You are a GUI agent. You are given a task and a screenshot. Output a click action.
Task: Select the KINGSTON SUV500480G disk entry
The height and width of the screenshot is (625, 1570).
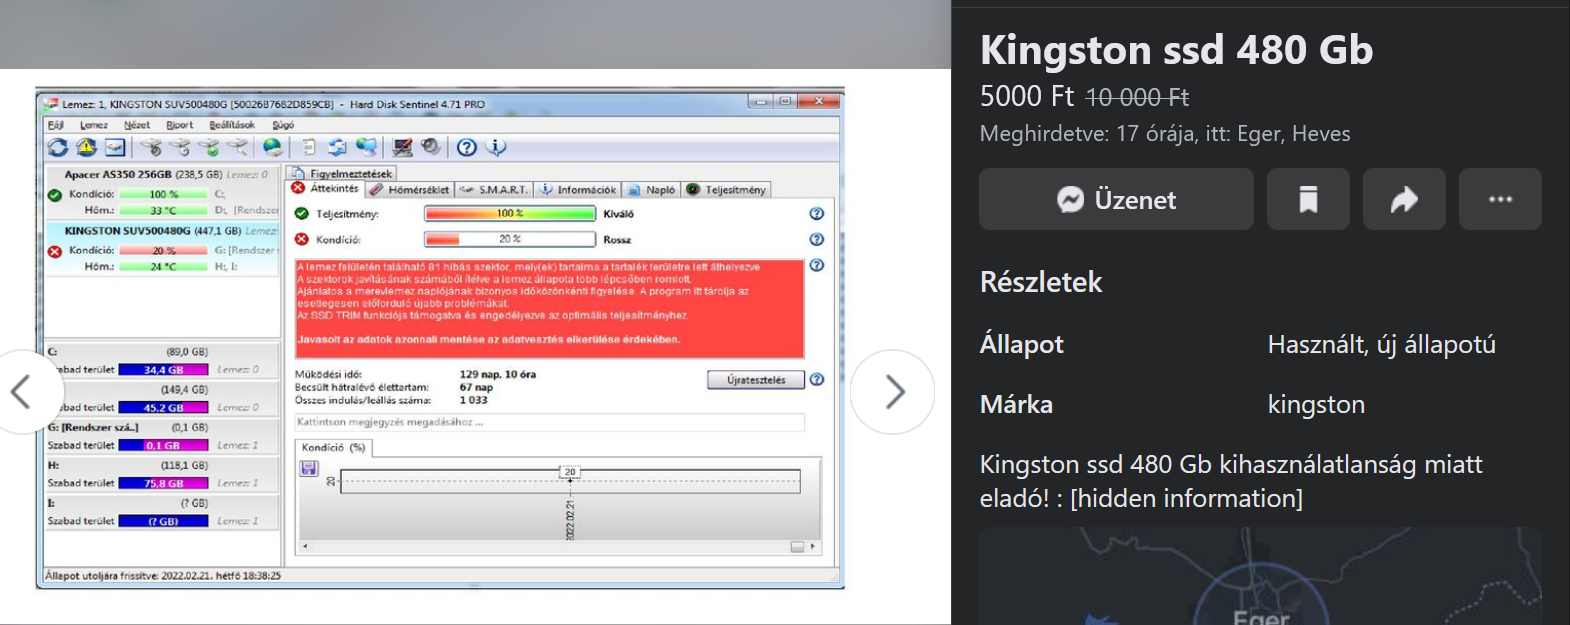(x=162, y=248)
